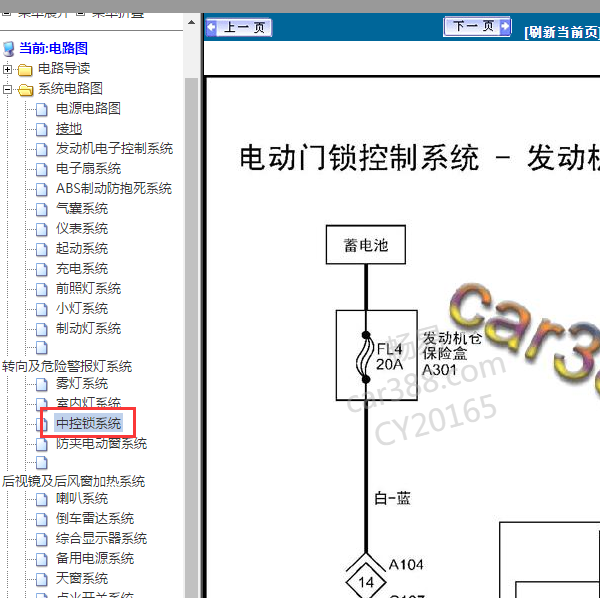Select 发动机电子控制系统 in tree

point(114,148)
